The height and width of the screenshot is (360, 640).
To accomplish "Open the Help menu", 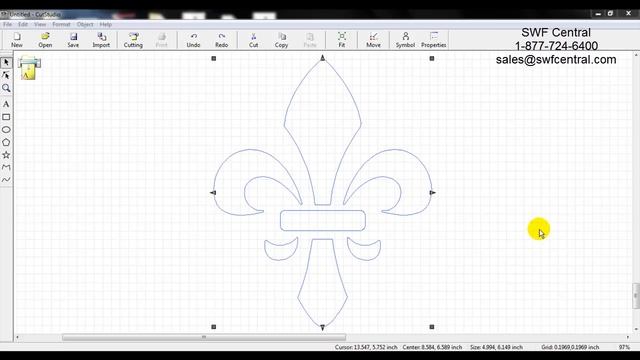I will pos(106,24).
